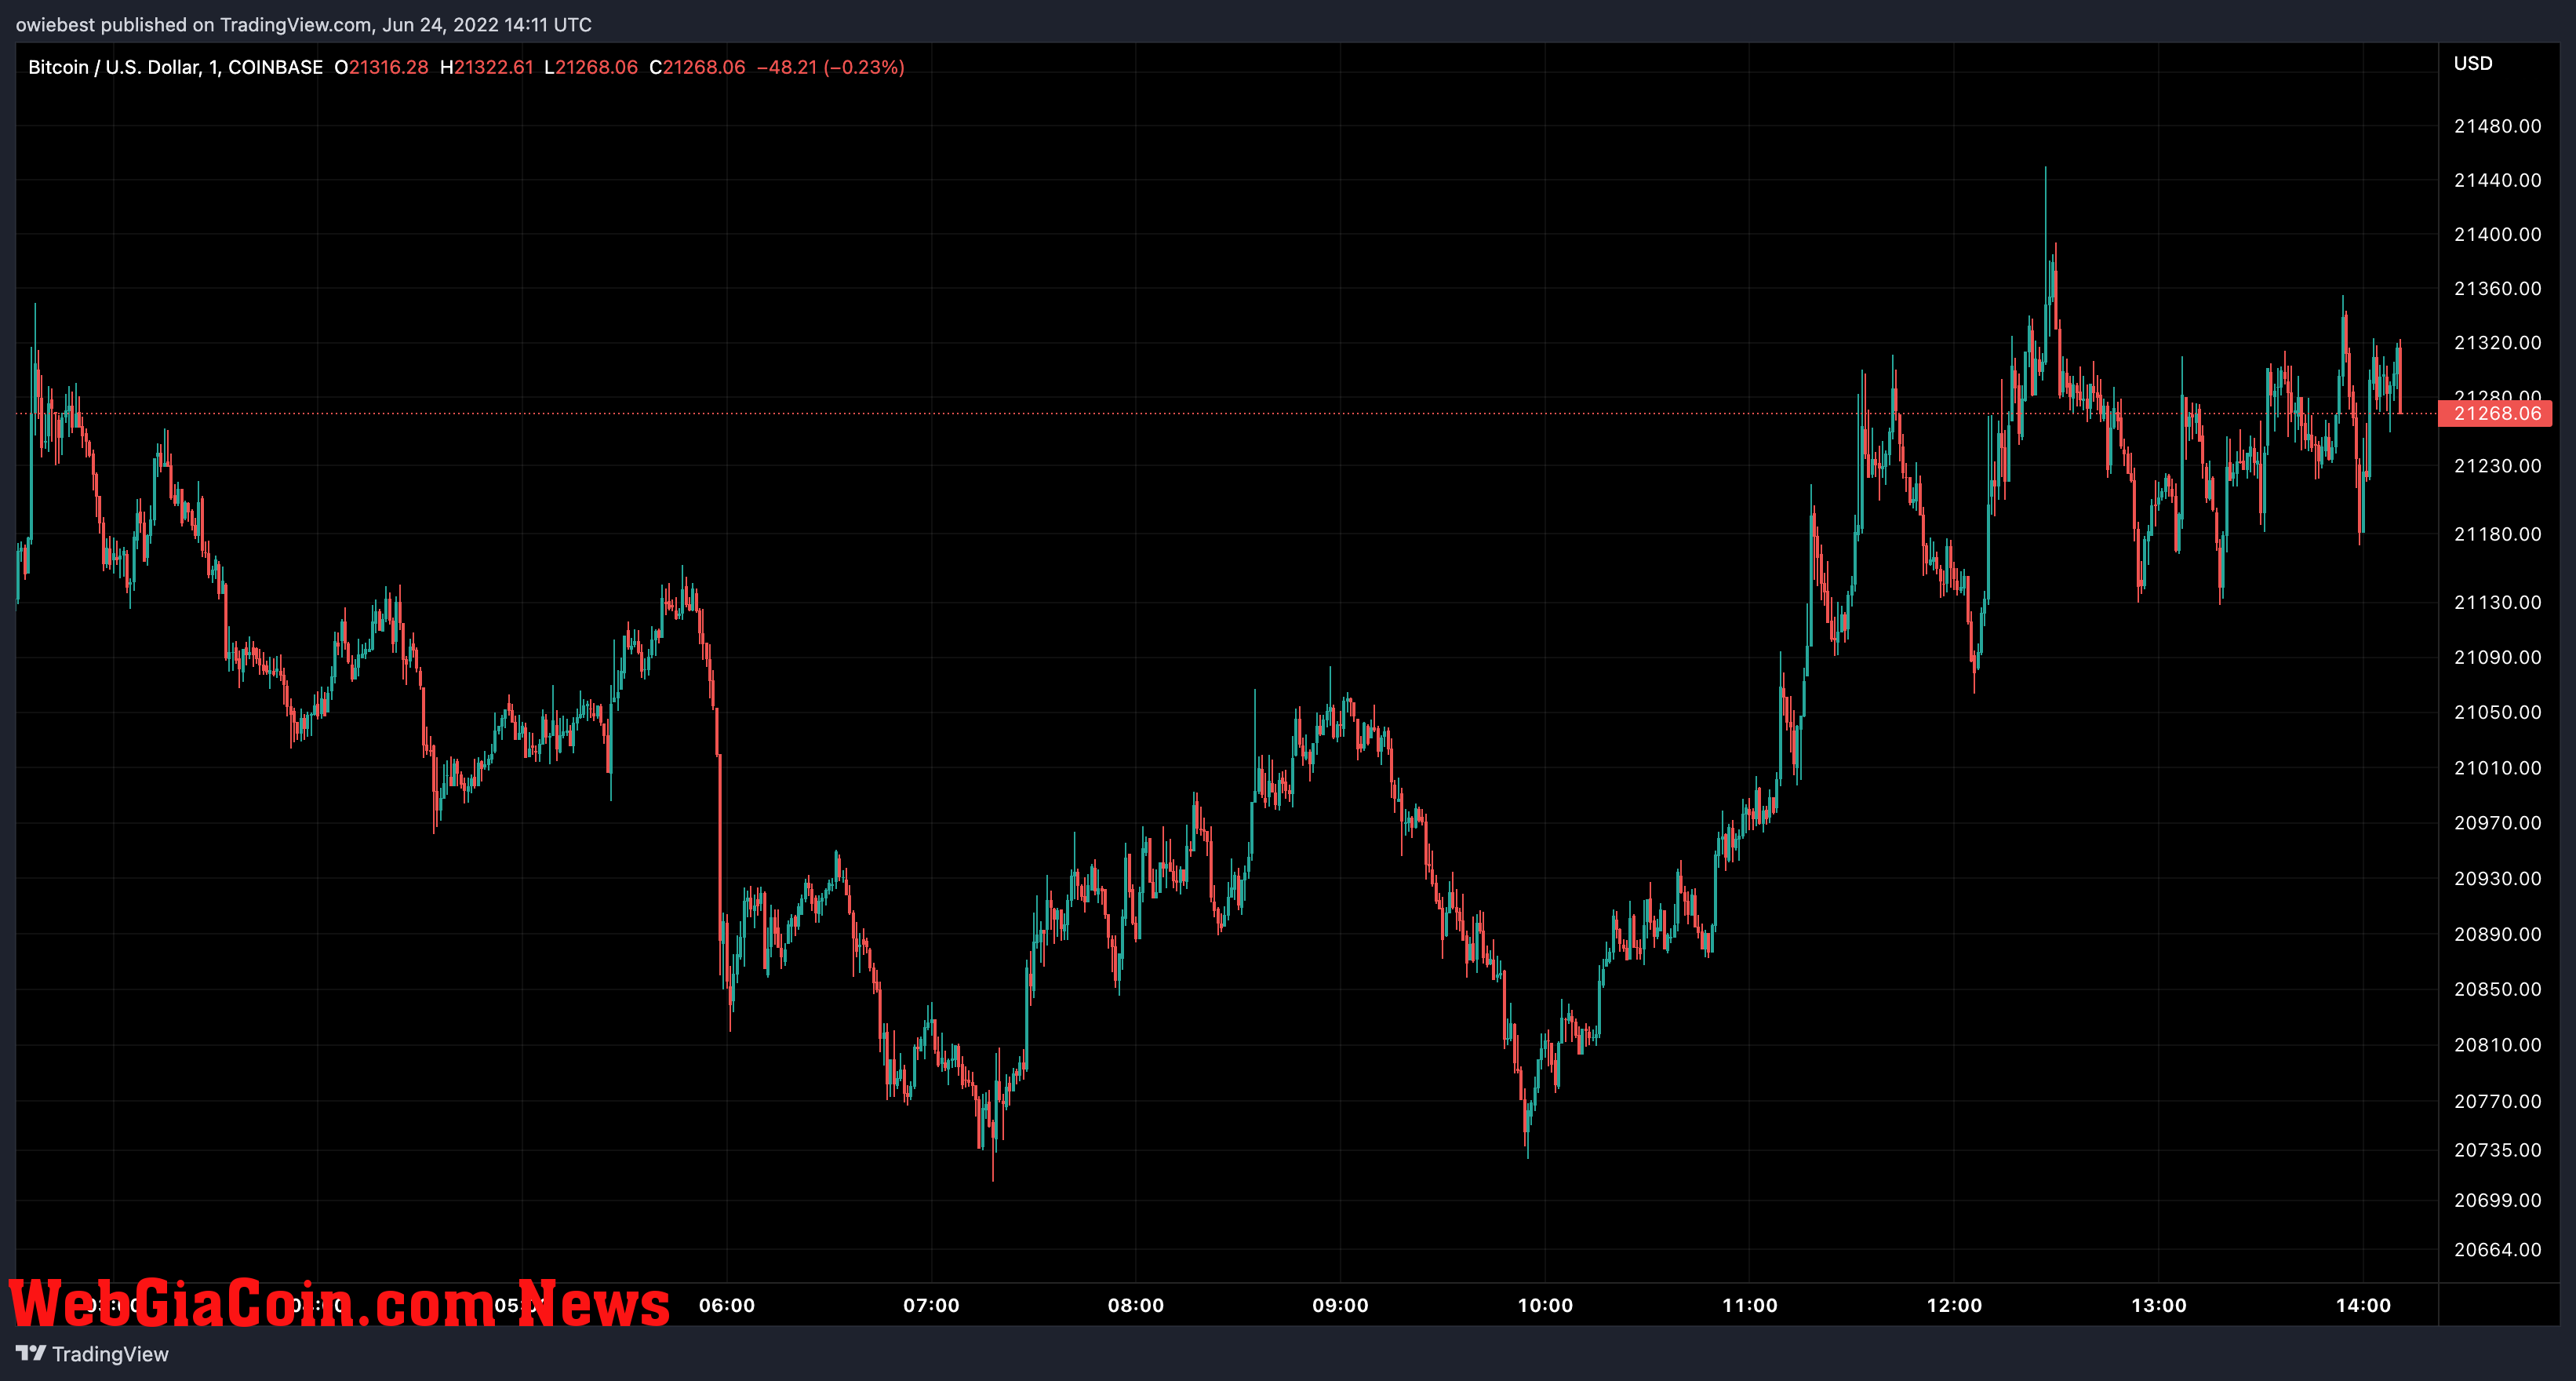Viewport: 2576px width, 1381px height.
Task: Click the 11:00 time axis label
Action: click(x=1749, y=1305)
